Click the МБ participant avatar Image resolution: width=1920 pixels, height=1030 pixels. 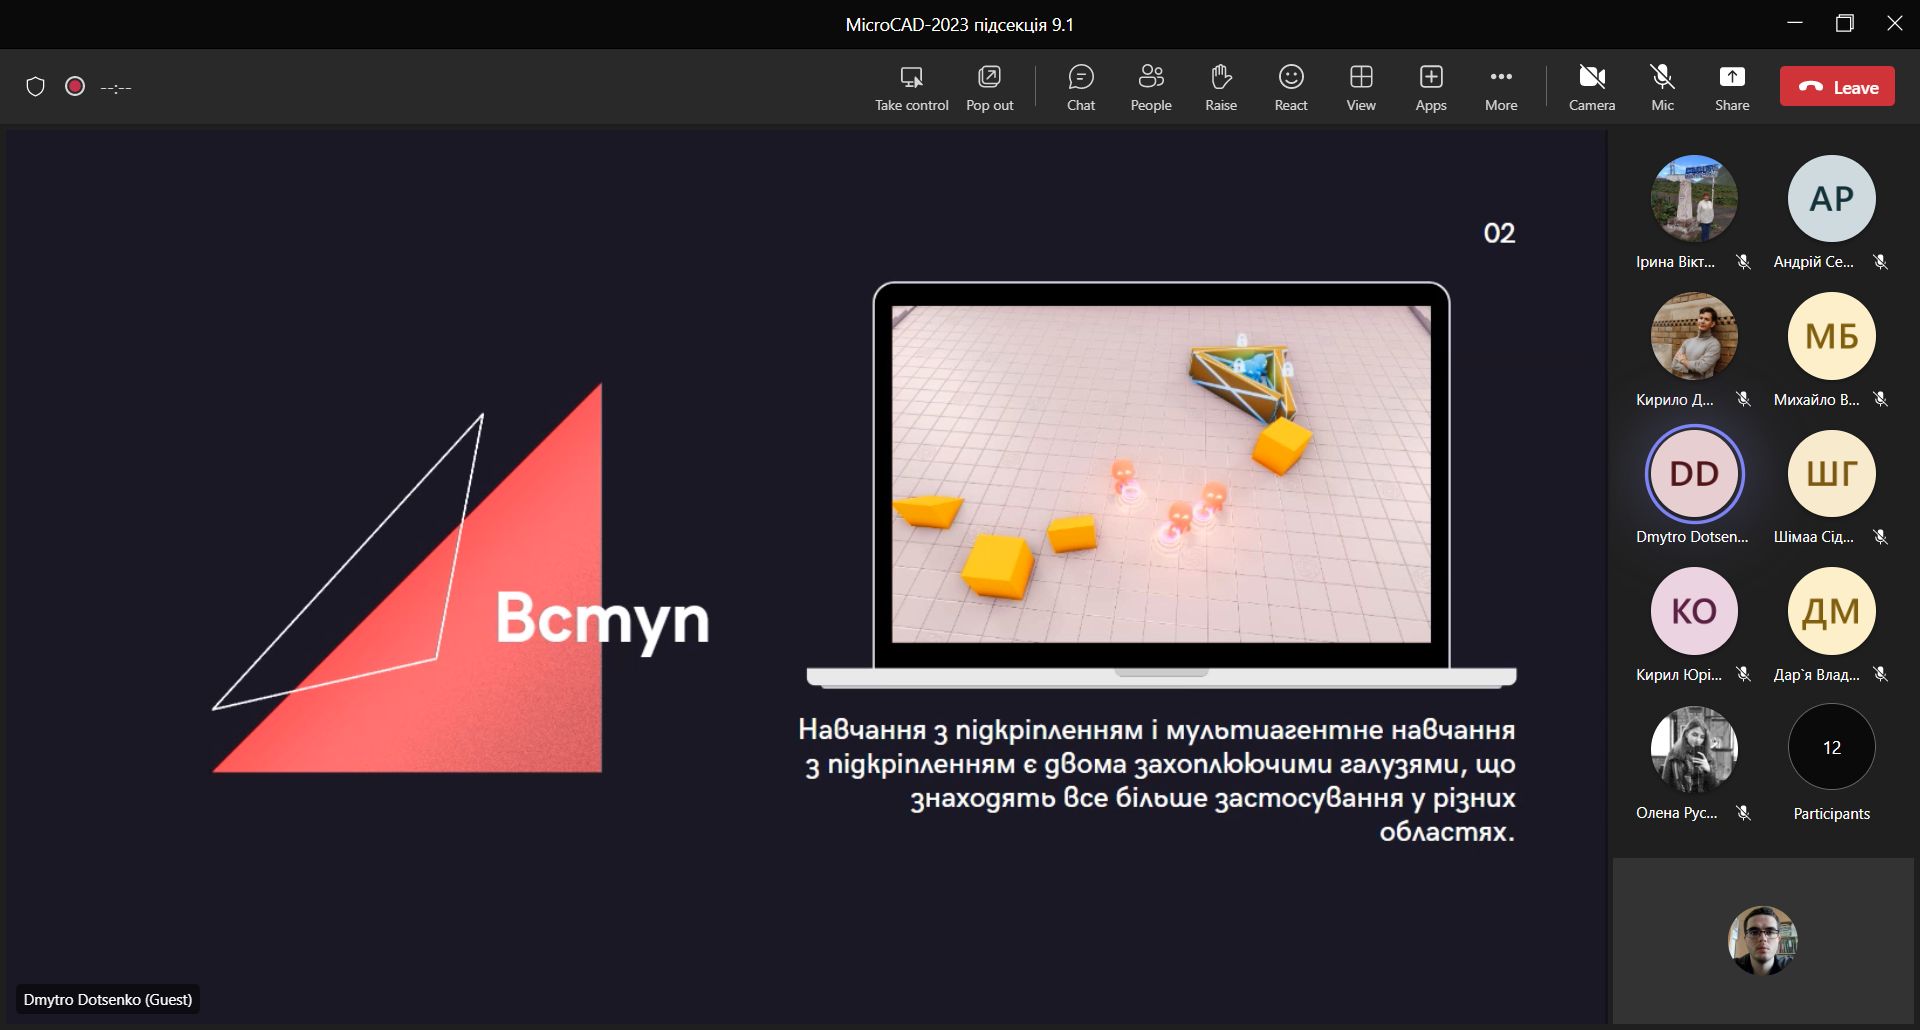[x=1831, y=336]
